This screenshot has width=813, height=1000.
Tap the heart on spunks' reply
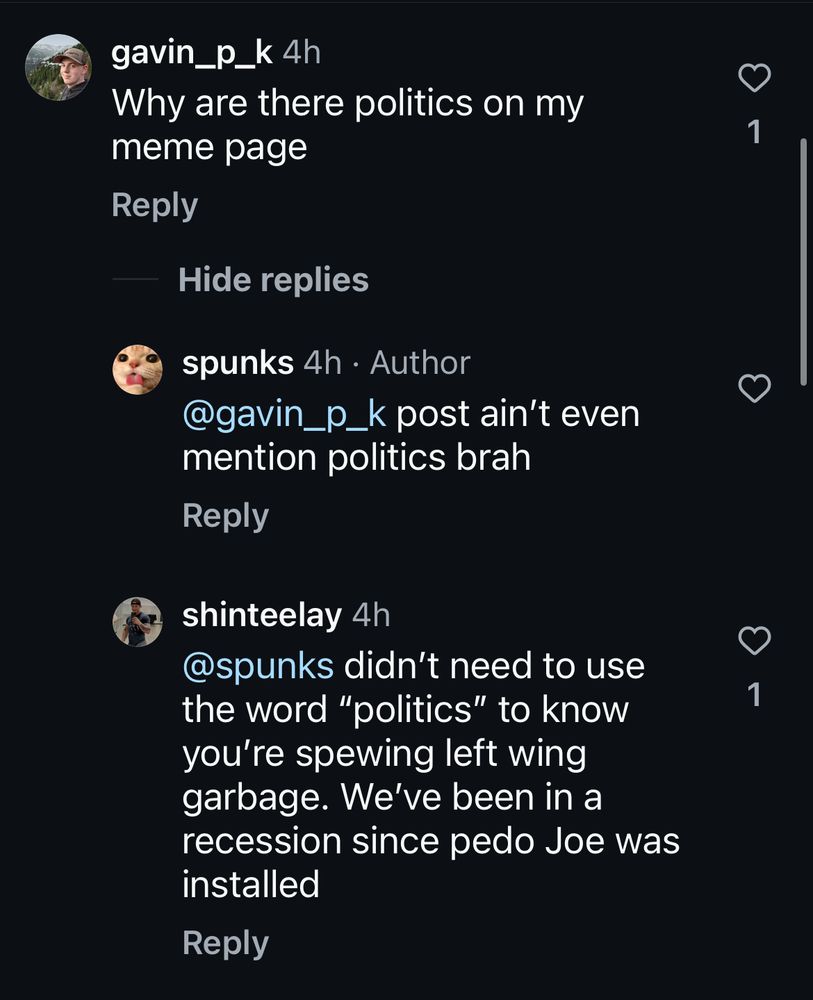tap(755, 388)
